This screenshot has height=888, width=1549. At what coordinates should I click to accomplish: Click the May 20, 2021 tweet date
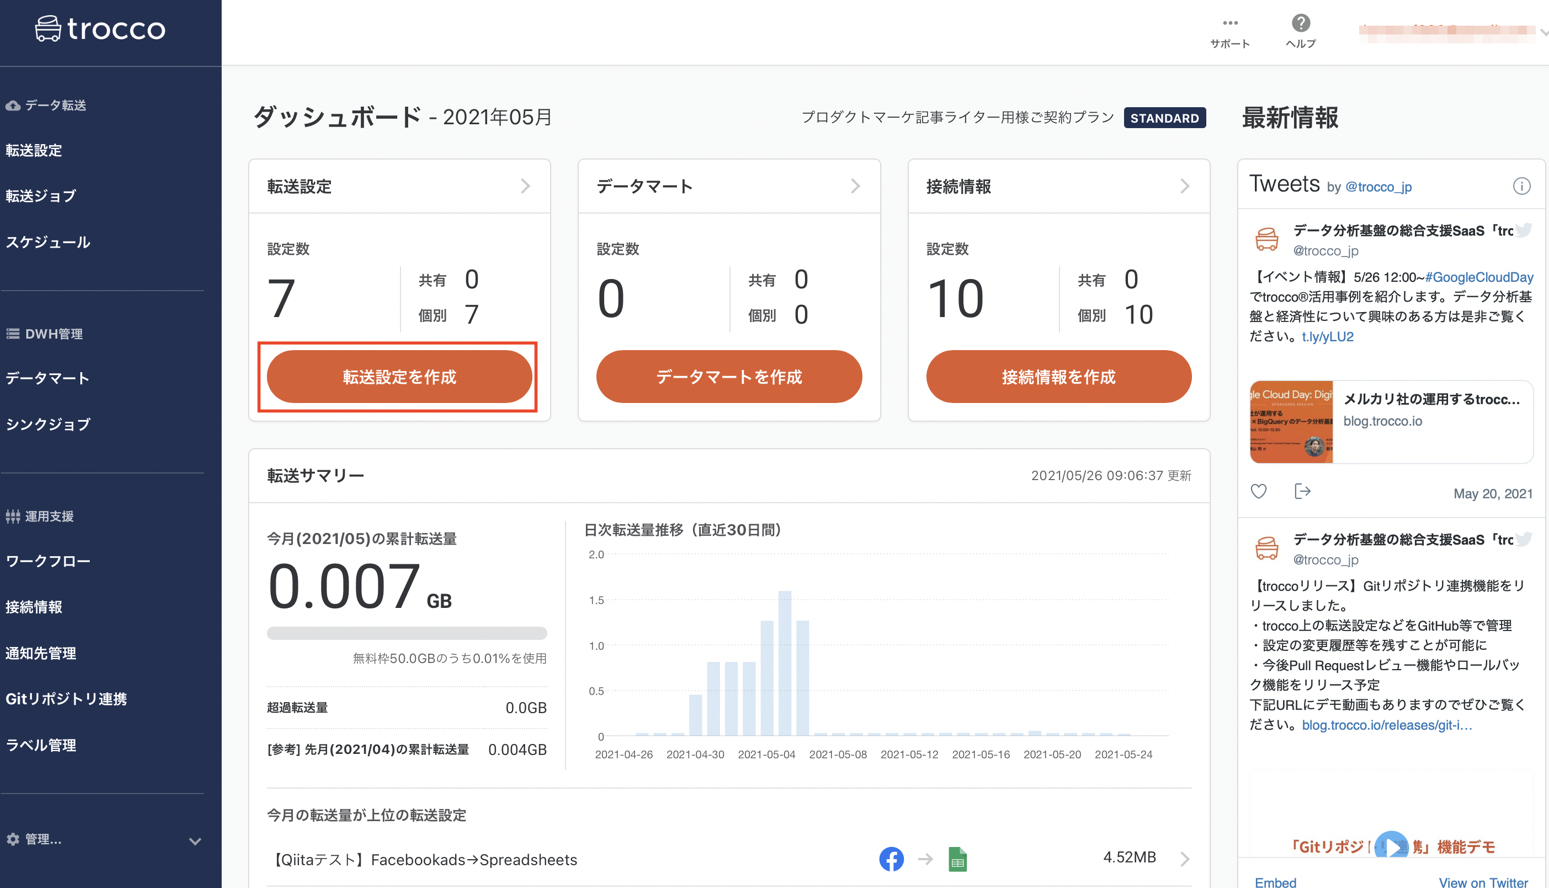click(x=1493, y=493)
